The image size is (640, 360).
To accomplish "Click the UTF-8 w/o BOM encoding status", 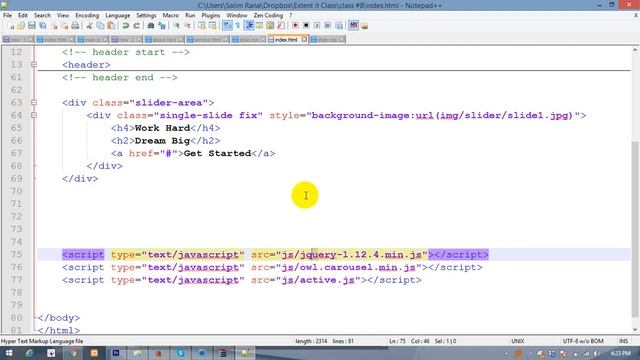I will point(583,341).
